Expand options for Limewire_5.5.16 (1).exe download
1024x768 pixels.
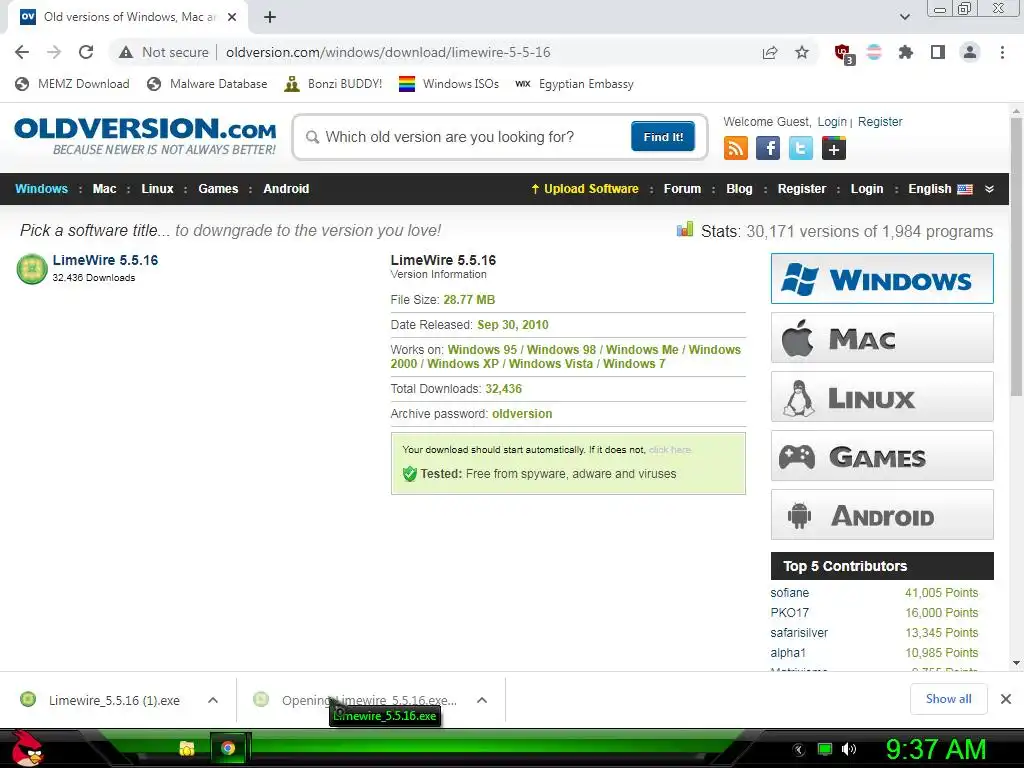pyautogui.click(x=212, y=700)
